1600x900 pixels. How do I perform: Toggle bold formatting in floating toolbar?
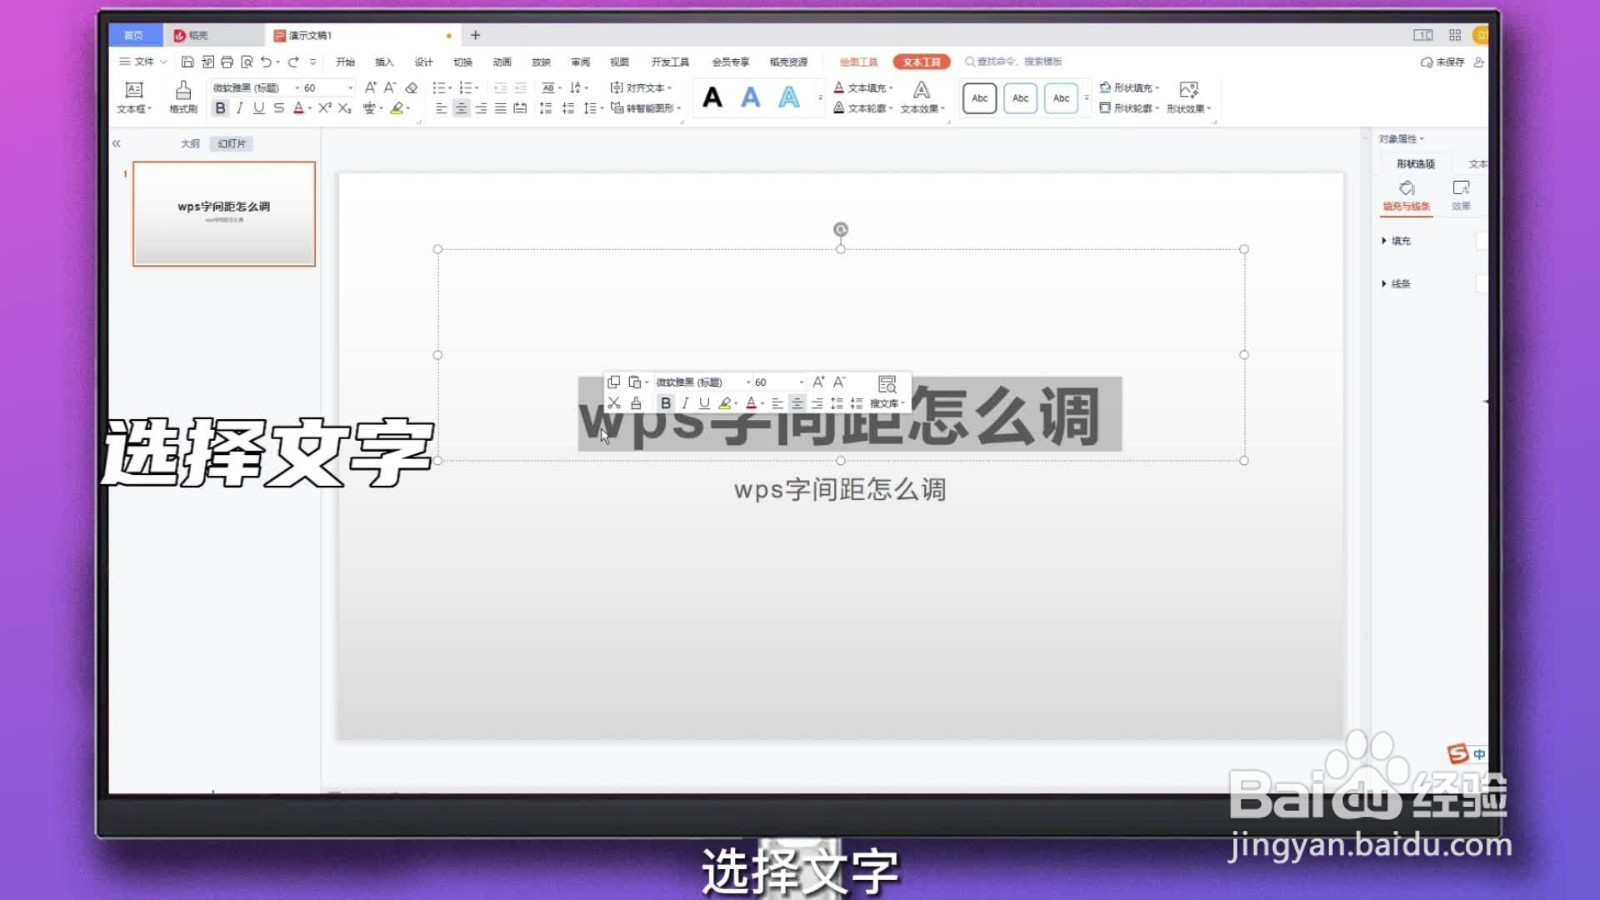pos(666,403)
